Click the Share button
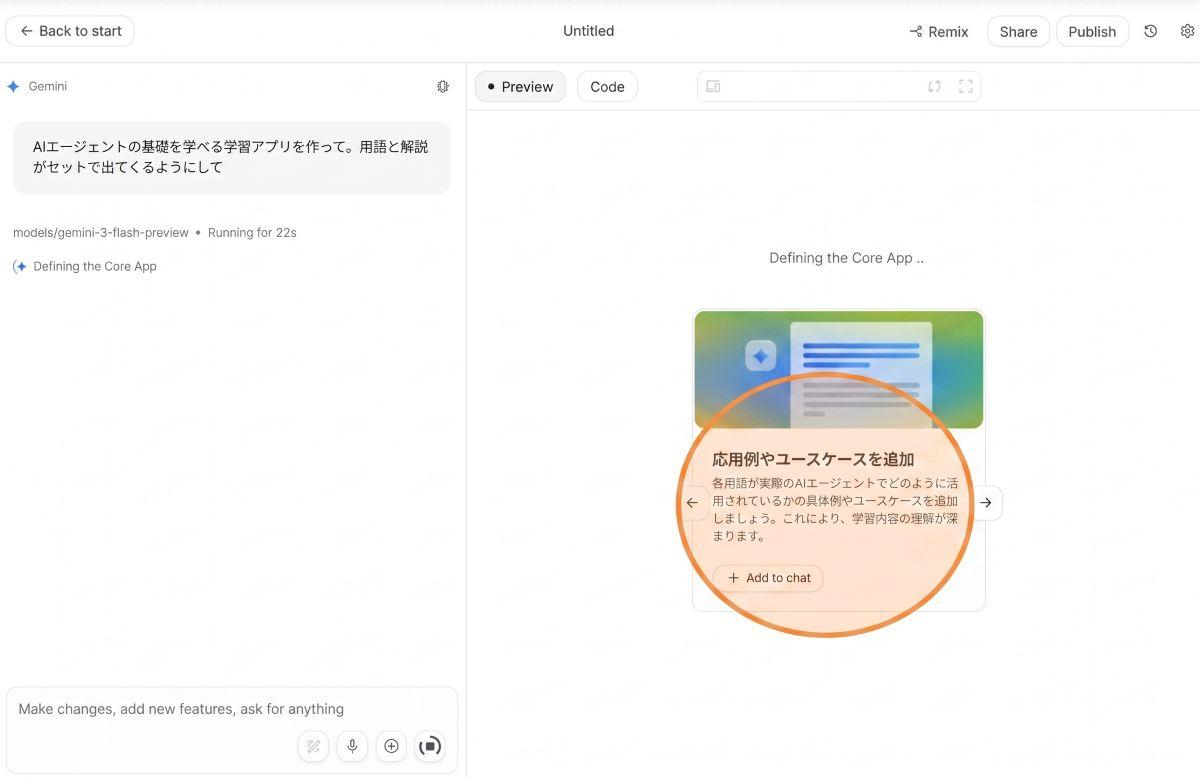This screenshot has height=777, width=1200. 1018,32
